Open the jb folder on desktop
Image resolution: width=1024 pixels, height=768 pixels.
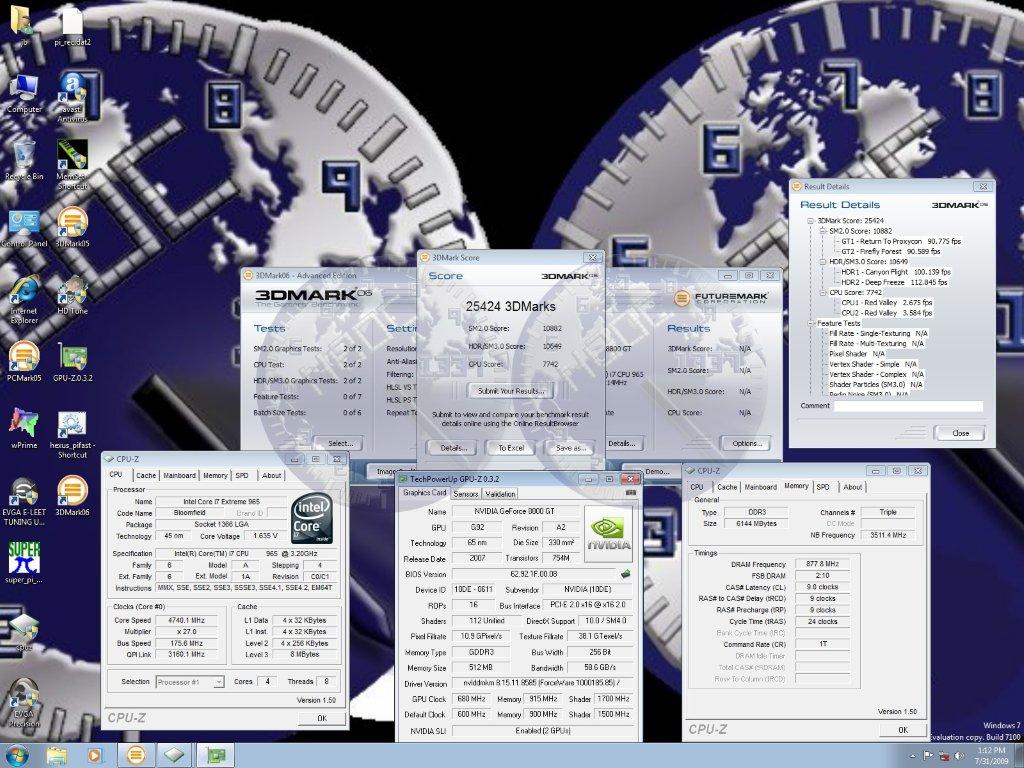(x=22, y=23)
